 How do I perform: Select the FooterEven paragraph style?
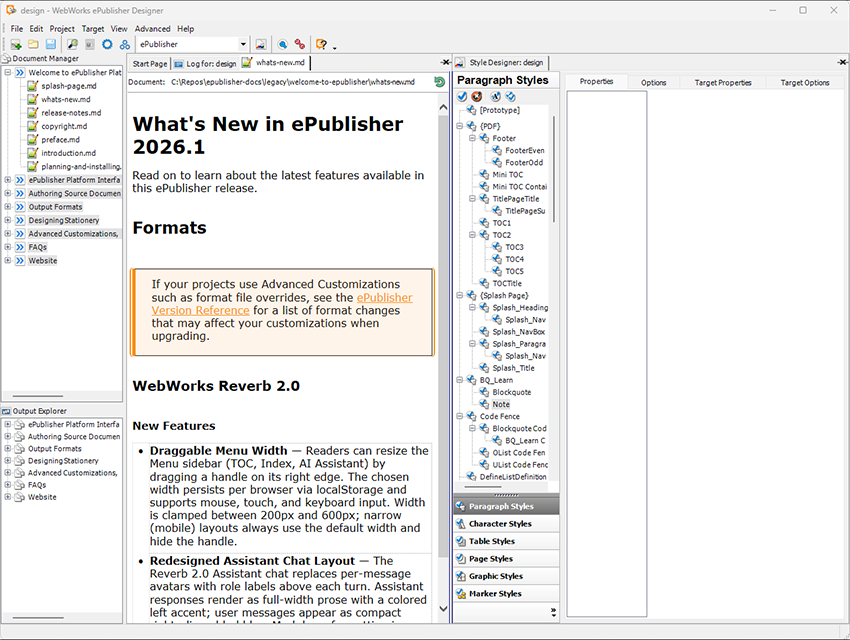click(524, 150)
